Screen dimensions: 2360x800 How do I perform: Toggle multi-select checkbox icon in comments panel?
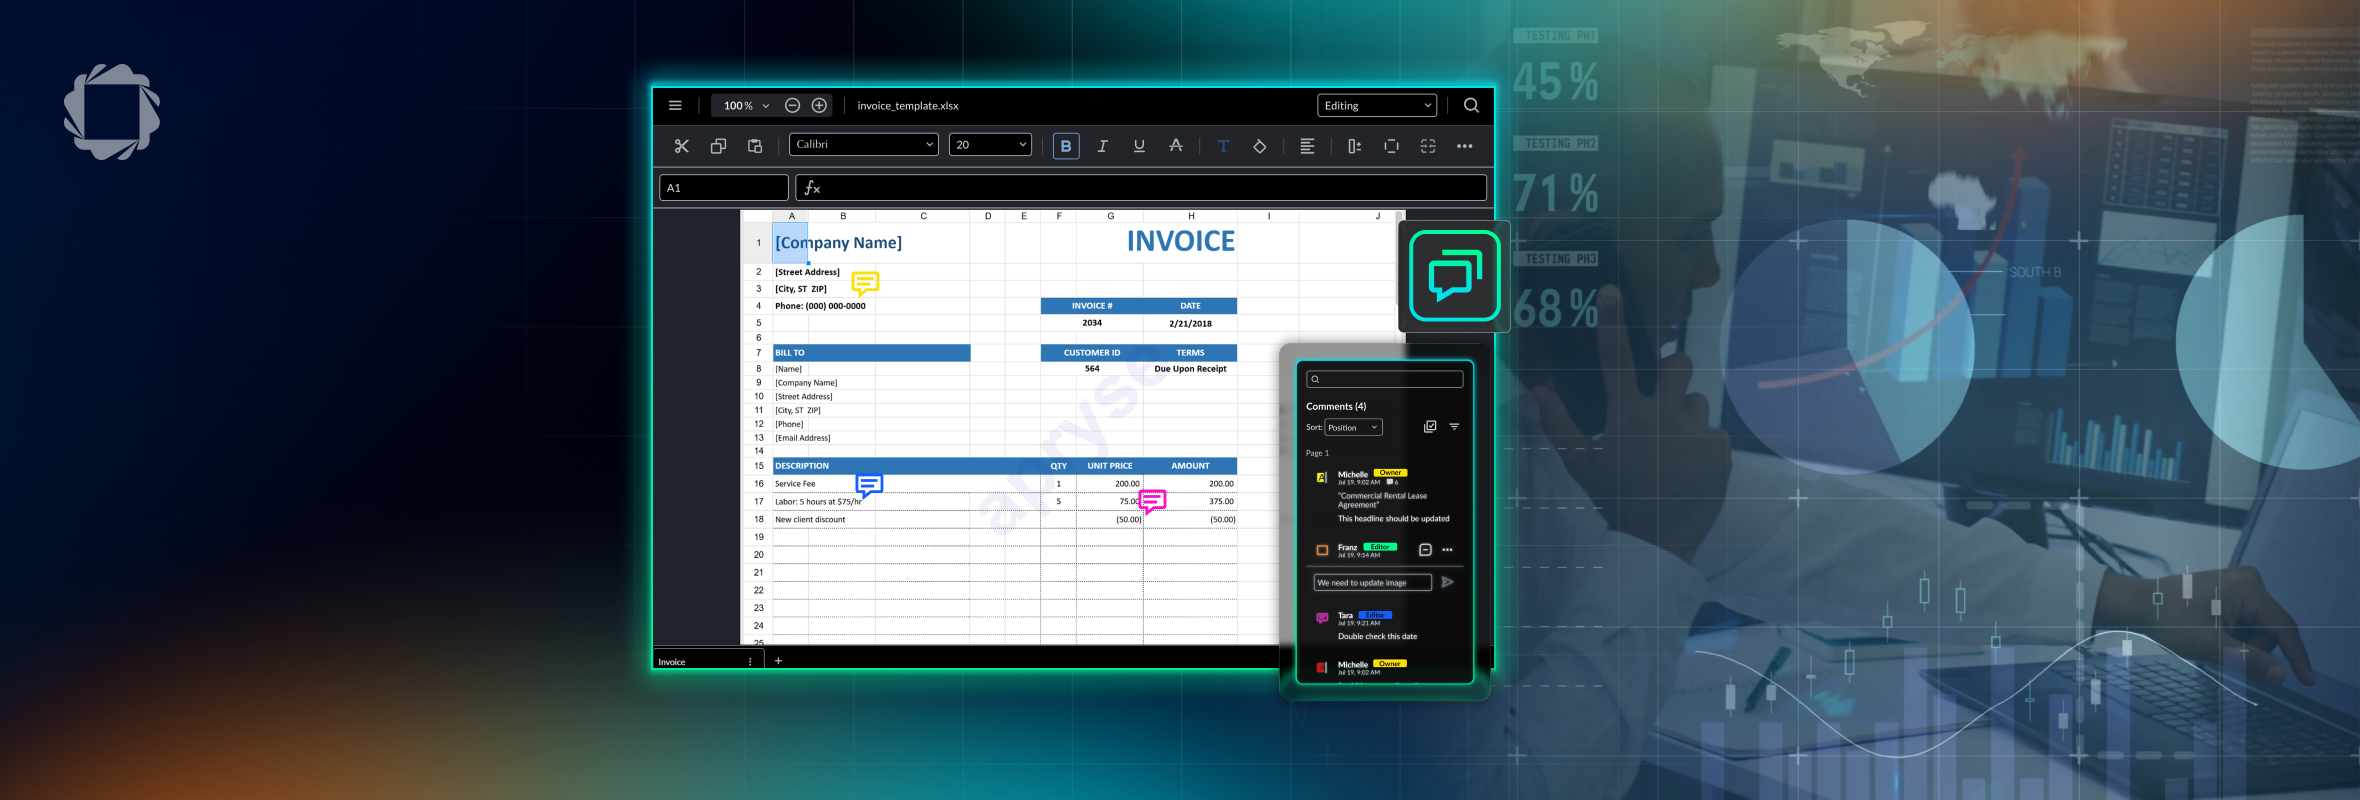pyautogui.click(x=1430, y=427)
